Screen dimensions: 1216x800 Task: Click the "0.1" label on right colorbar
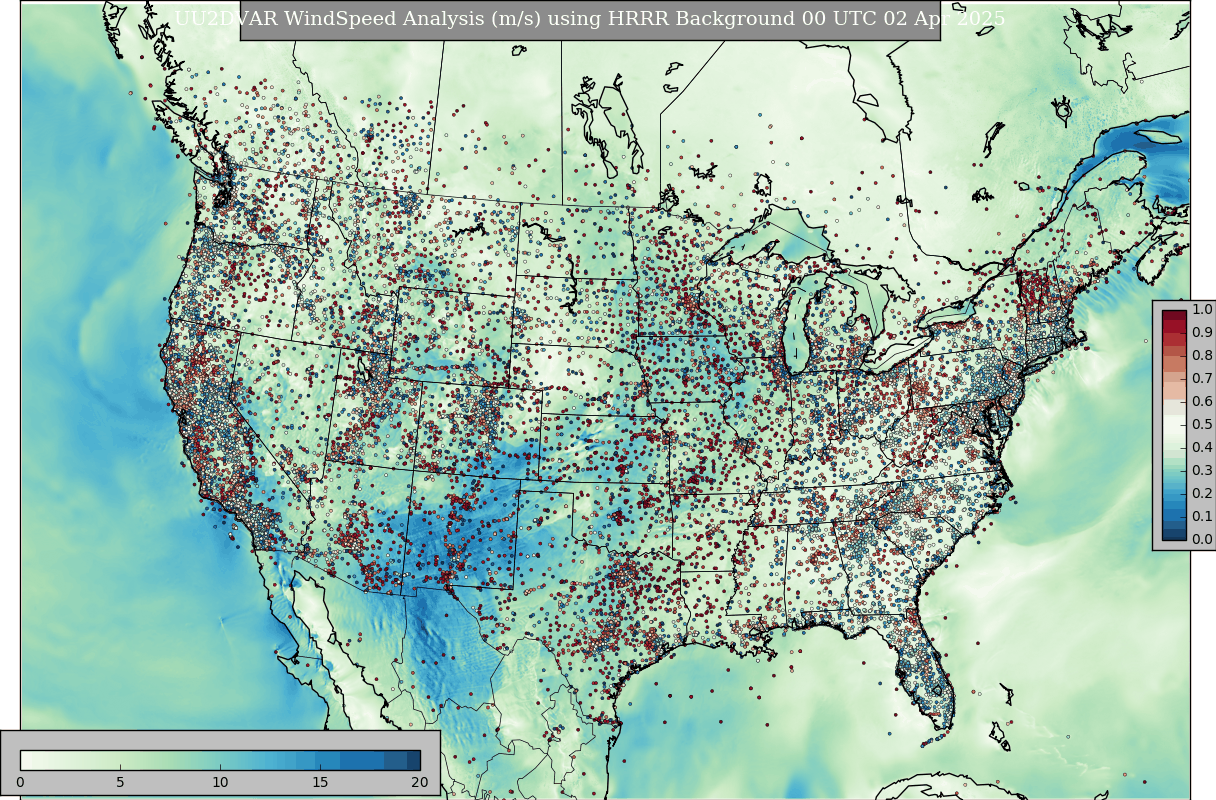(x=1202, y=517)
